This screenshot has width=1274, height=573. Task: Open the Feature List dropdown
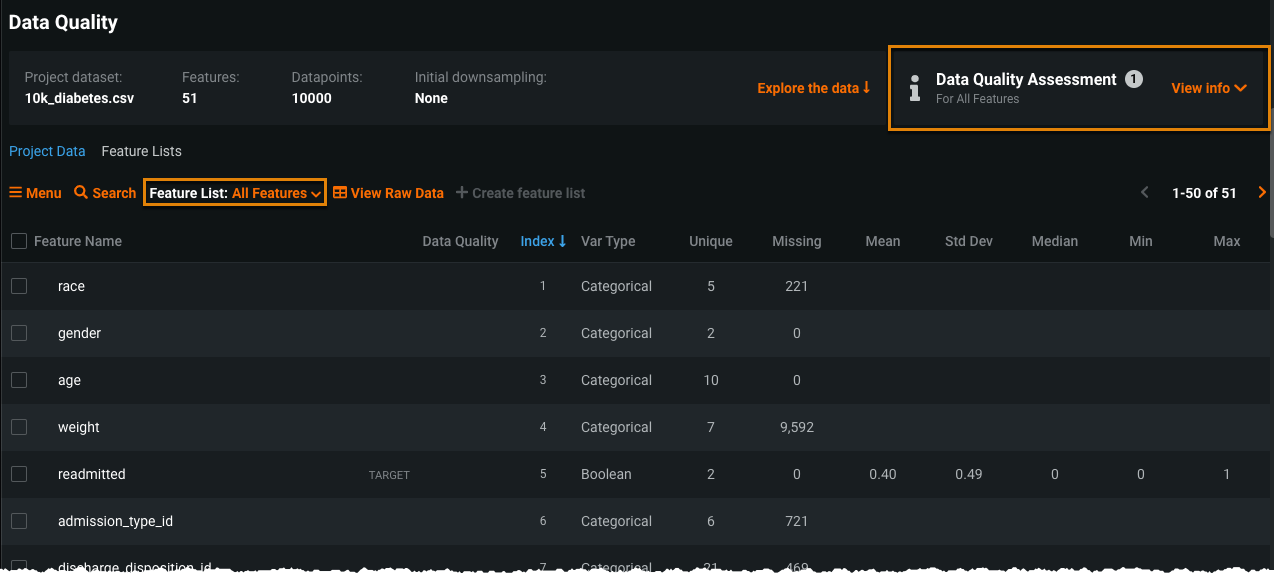pyautogui.click(x=235, y=193)
